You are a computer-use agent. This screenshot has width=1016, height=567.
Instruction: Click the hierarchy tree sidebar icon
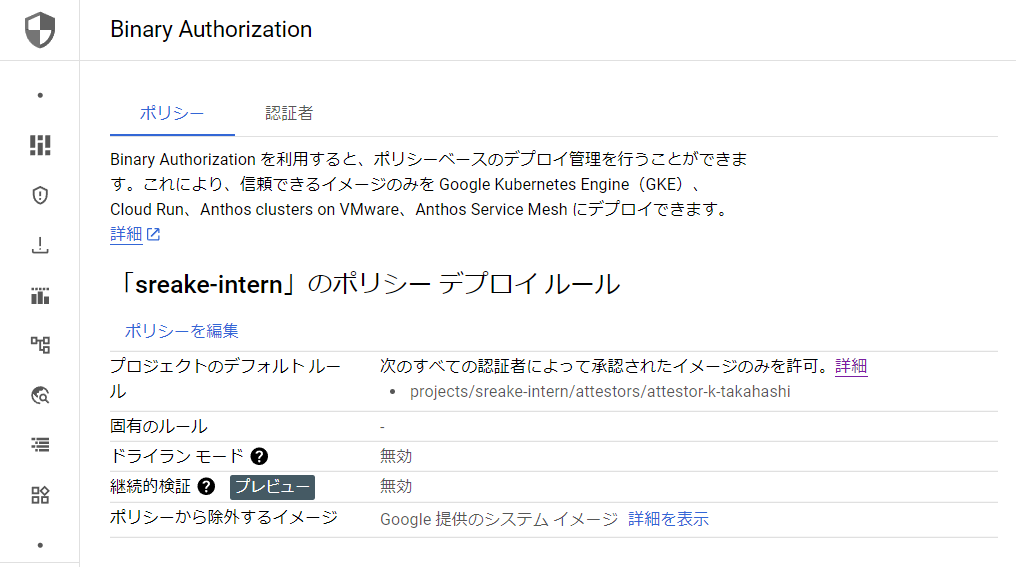[x=40, y=345]
